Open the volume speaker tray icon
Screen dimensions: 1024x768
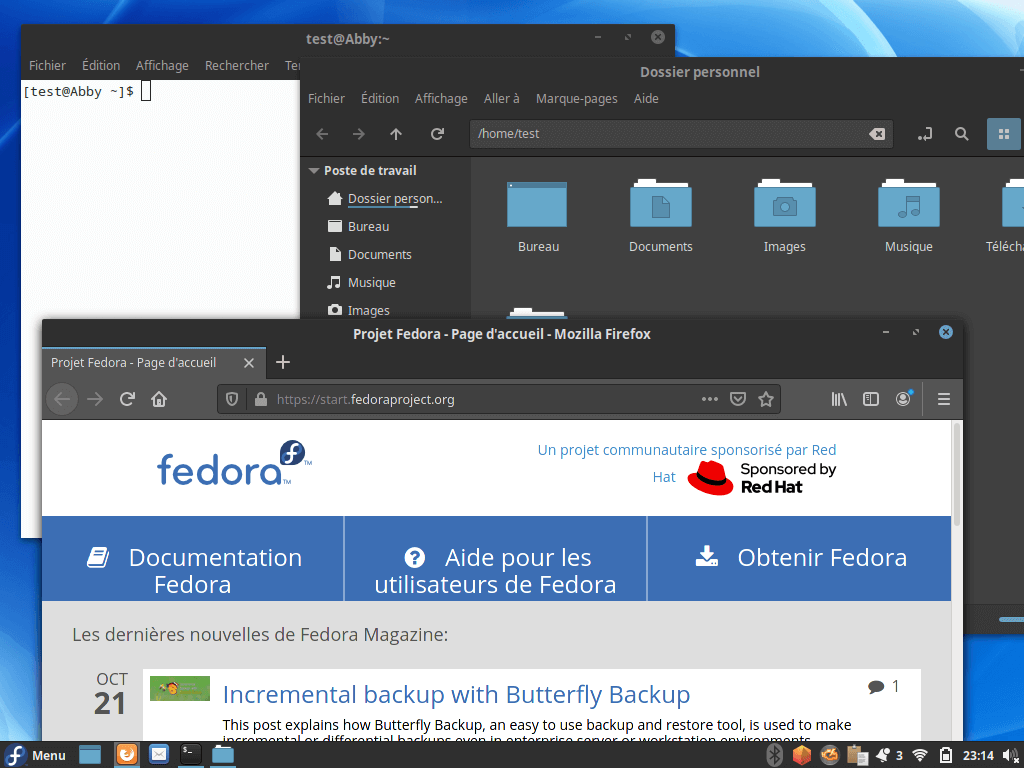1010,756
